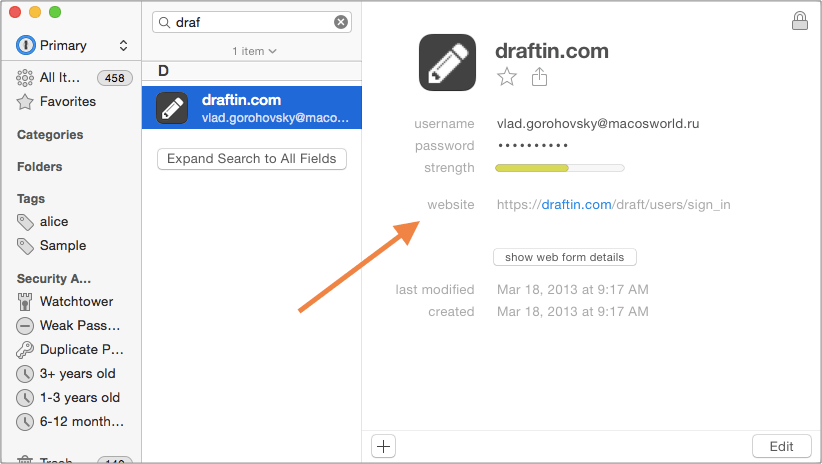The width and height of the screenshot is (822, 464).
Task: Open Favorites in sidebar
Action: [57, 102]
